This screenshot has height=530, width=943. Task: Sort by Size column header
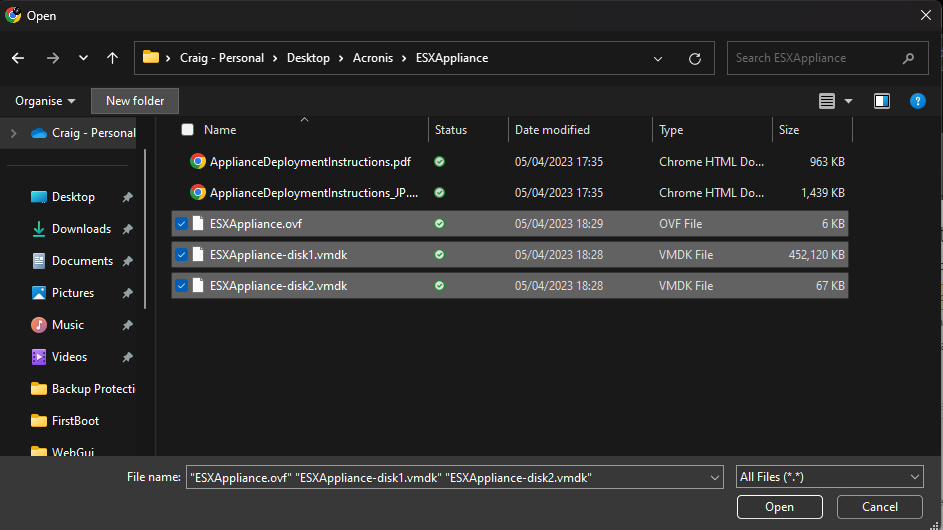click(x=788, y=129)
